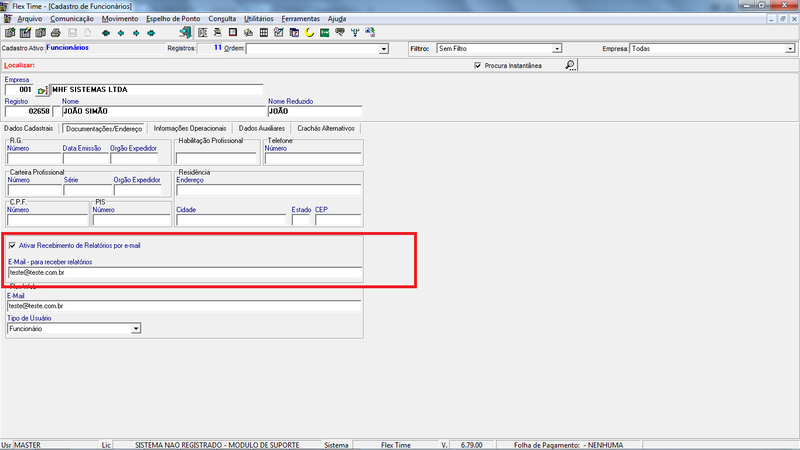Click the C.P.F. Número input field

[47, 220]
